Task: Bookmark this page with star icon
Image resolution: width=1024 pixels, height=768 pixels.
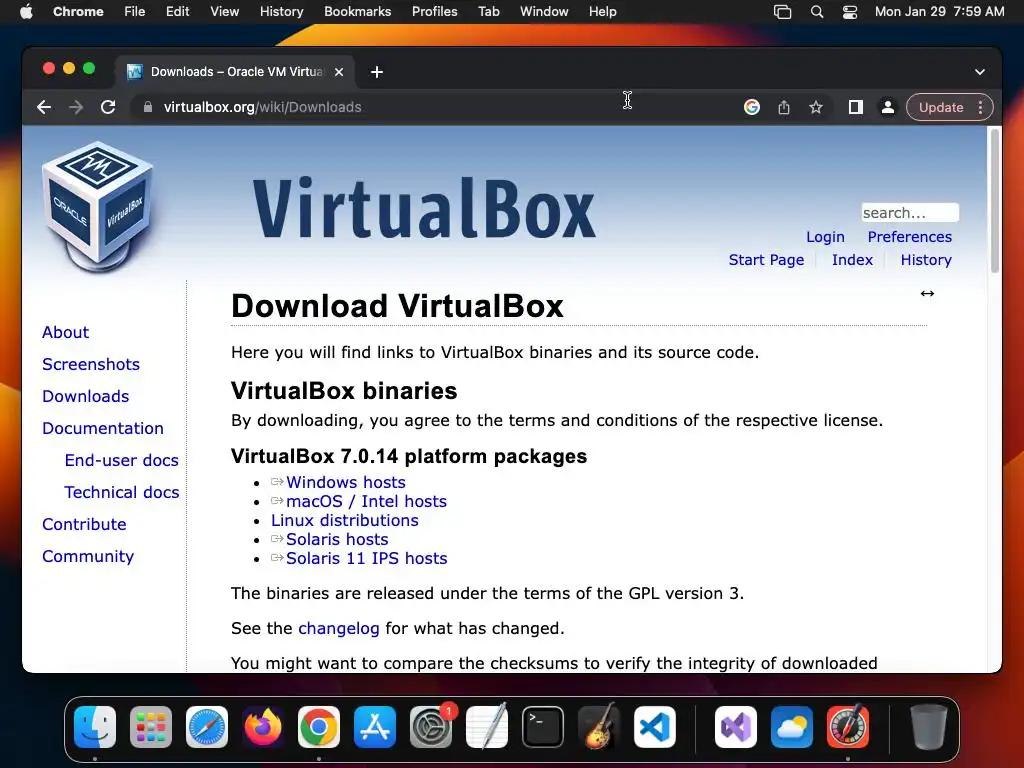Action: click(816, 107)
